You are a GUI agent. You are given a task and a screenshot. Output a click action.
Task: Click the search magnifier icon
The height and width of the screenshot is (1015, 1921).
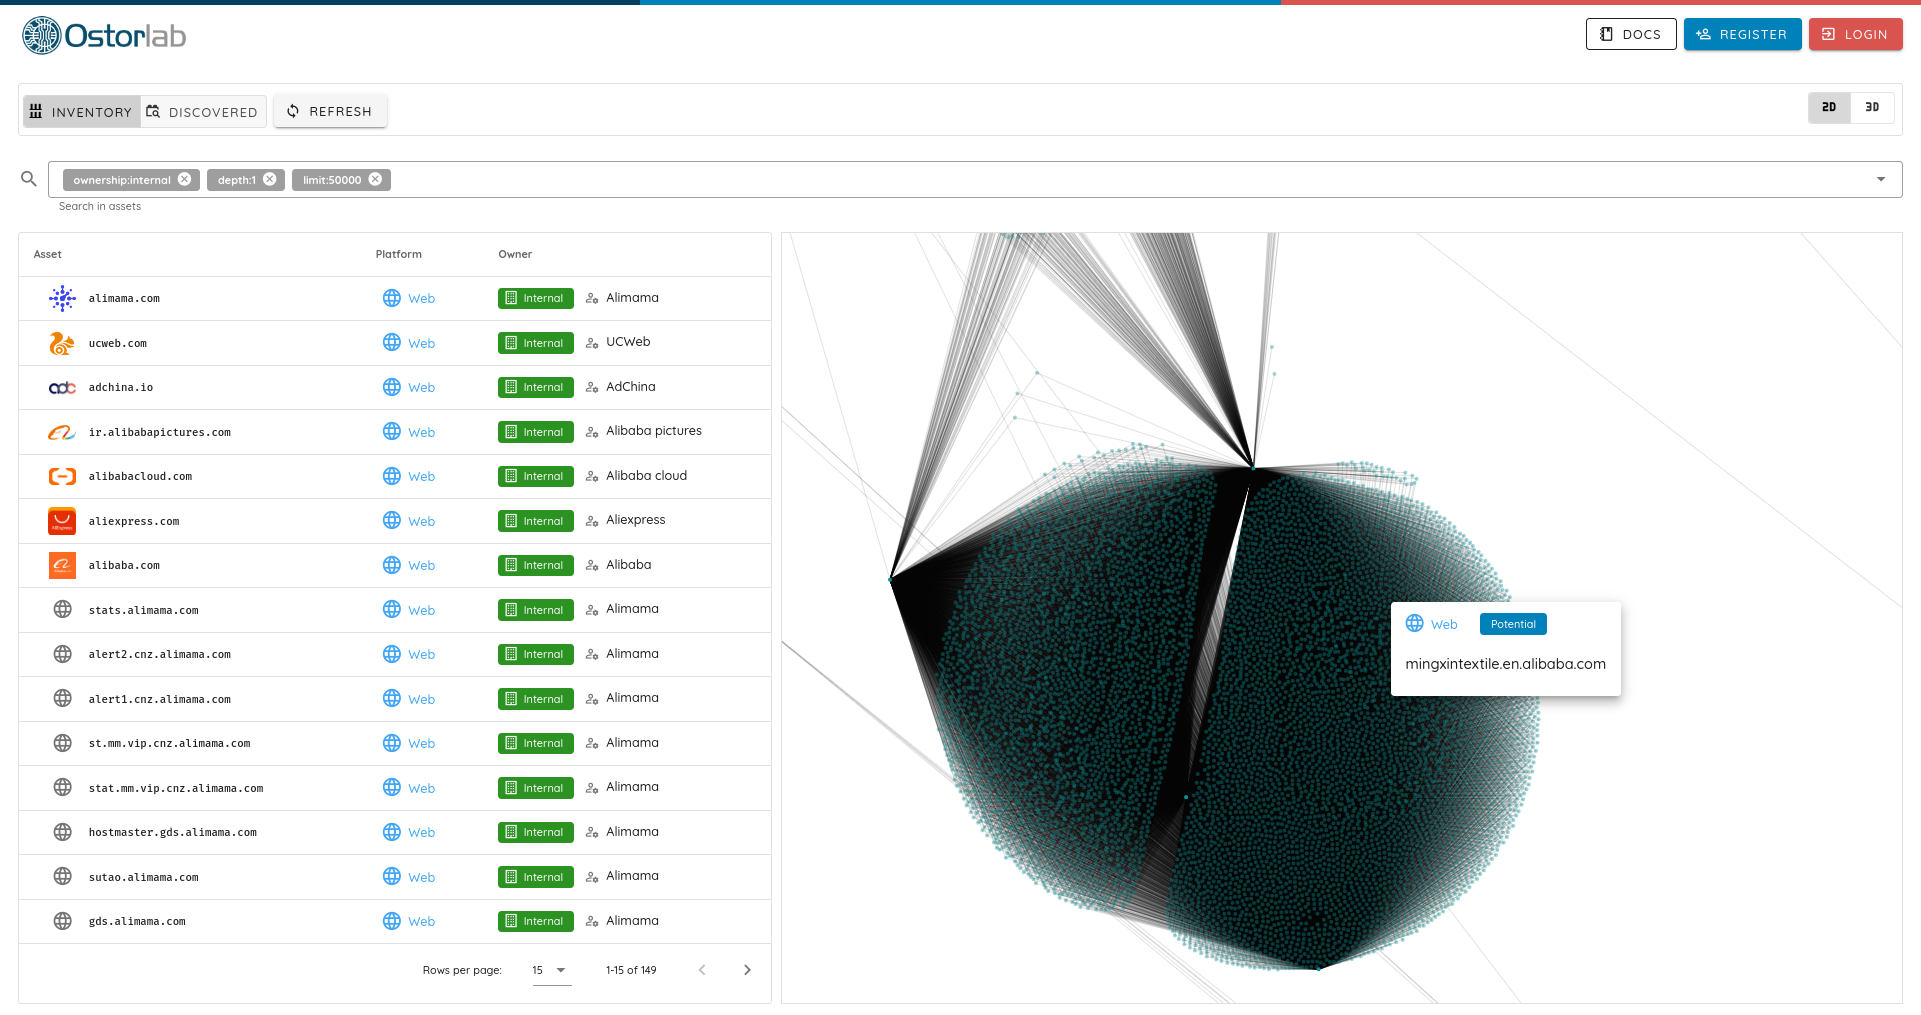pos(29,179)
